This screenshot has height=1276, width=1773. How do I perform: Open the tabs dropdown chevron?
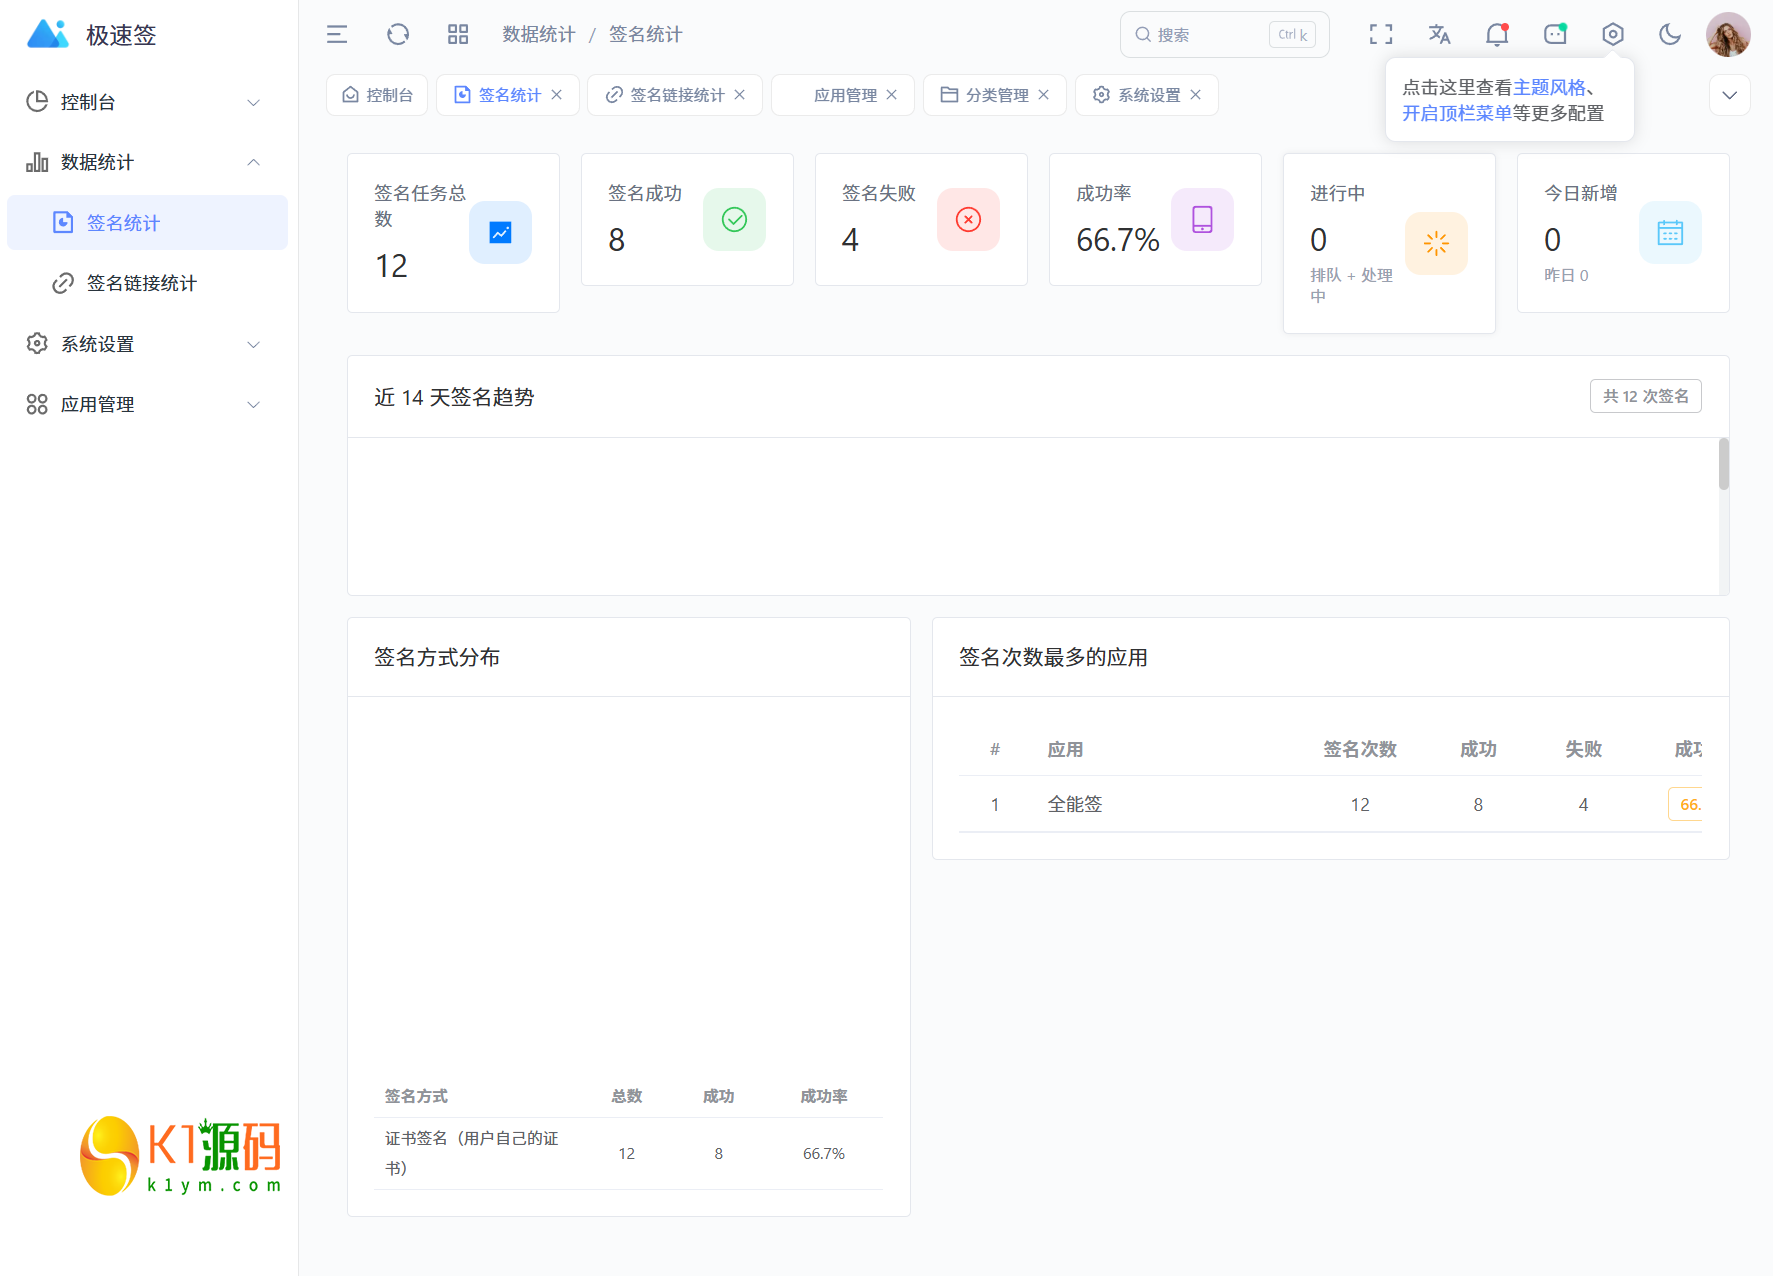point(1730,95)
